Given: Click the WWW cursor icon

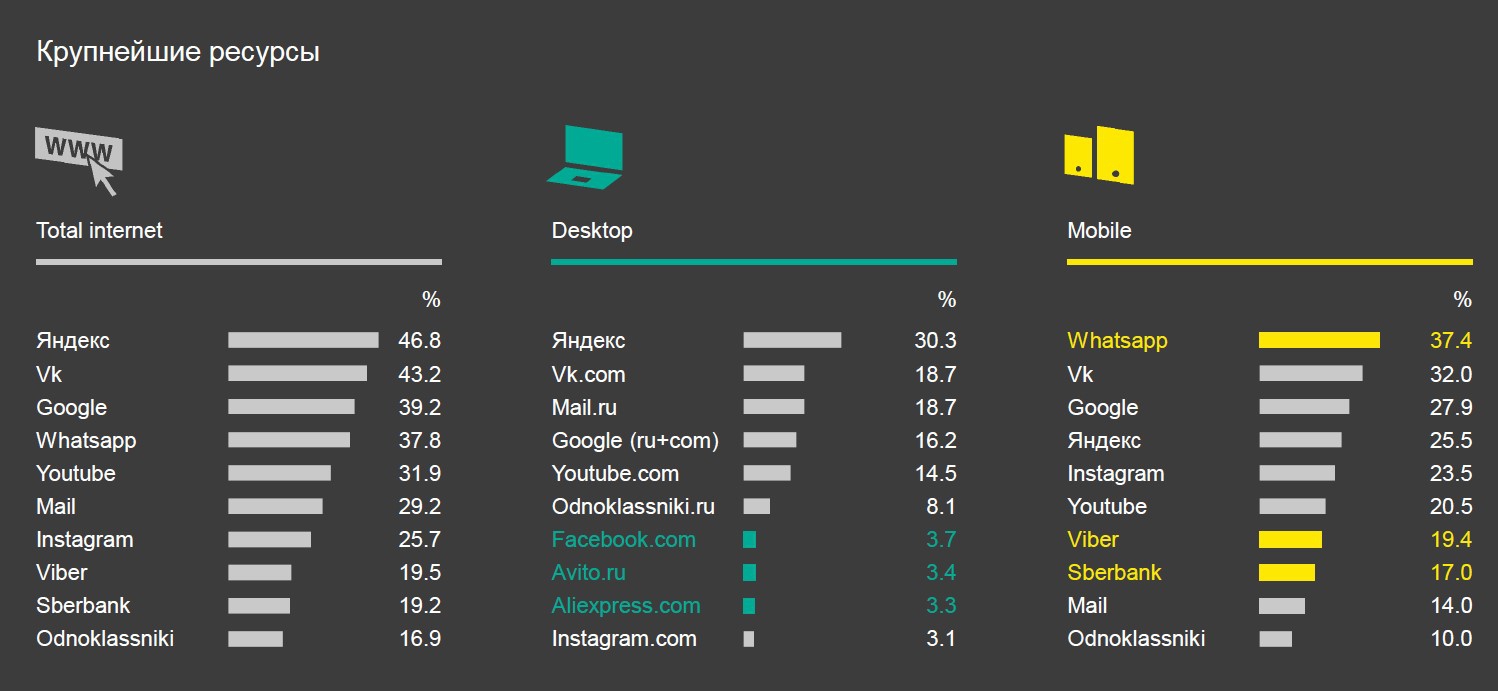Looking at the screenshot, I should coord(80,158).
